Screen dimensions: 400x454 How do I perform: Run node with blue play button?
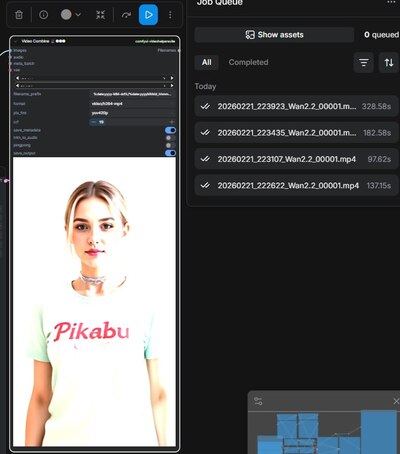148,15
